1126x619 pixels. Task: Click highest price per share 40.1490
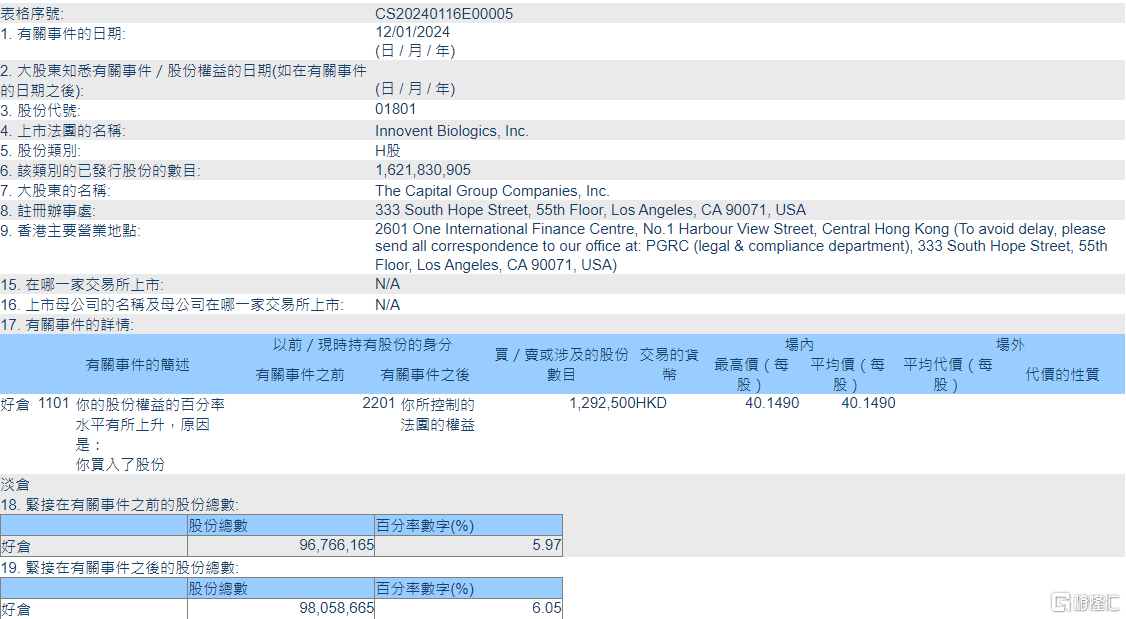(x=772, y=404)
